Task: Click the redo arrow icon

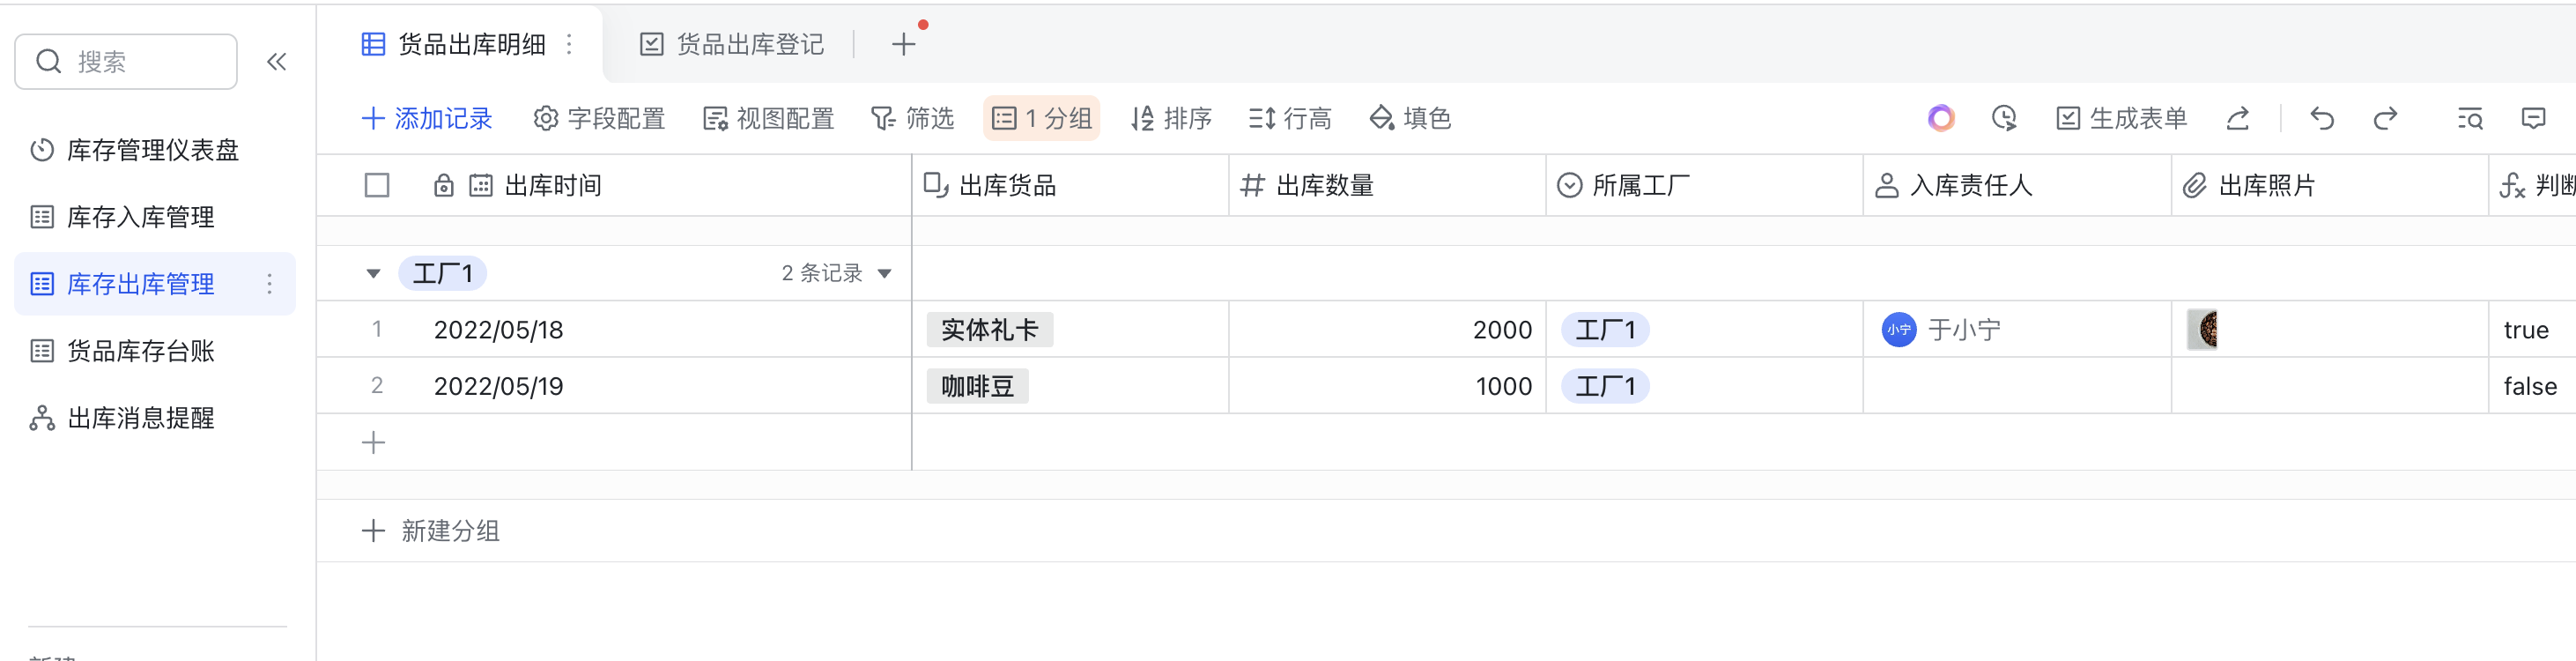Action: pos(2385,119)
